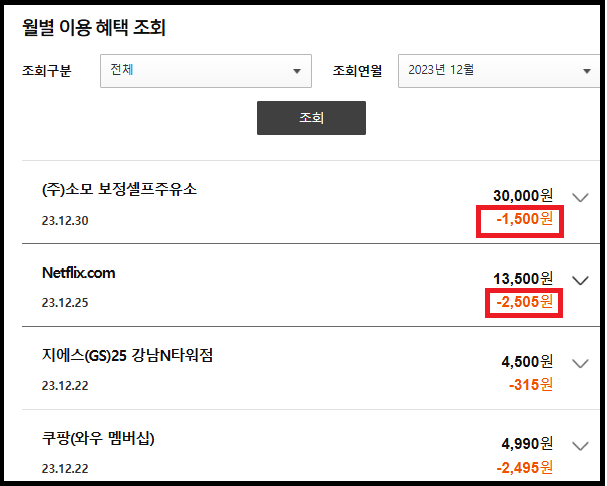The image size is (607, 486).
Task: Expand the Netflix.com entry chevron
Action: click(x=581, y=280)
